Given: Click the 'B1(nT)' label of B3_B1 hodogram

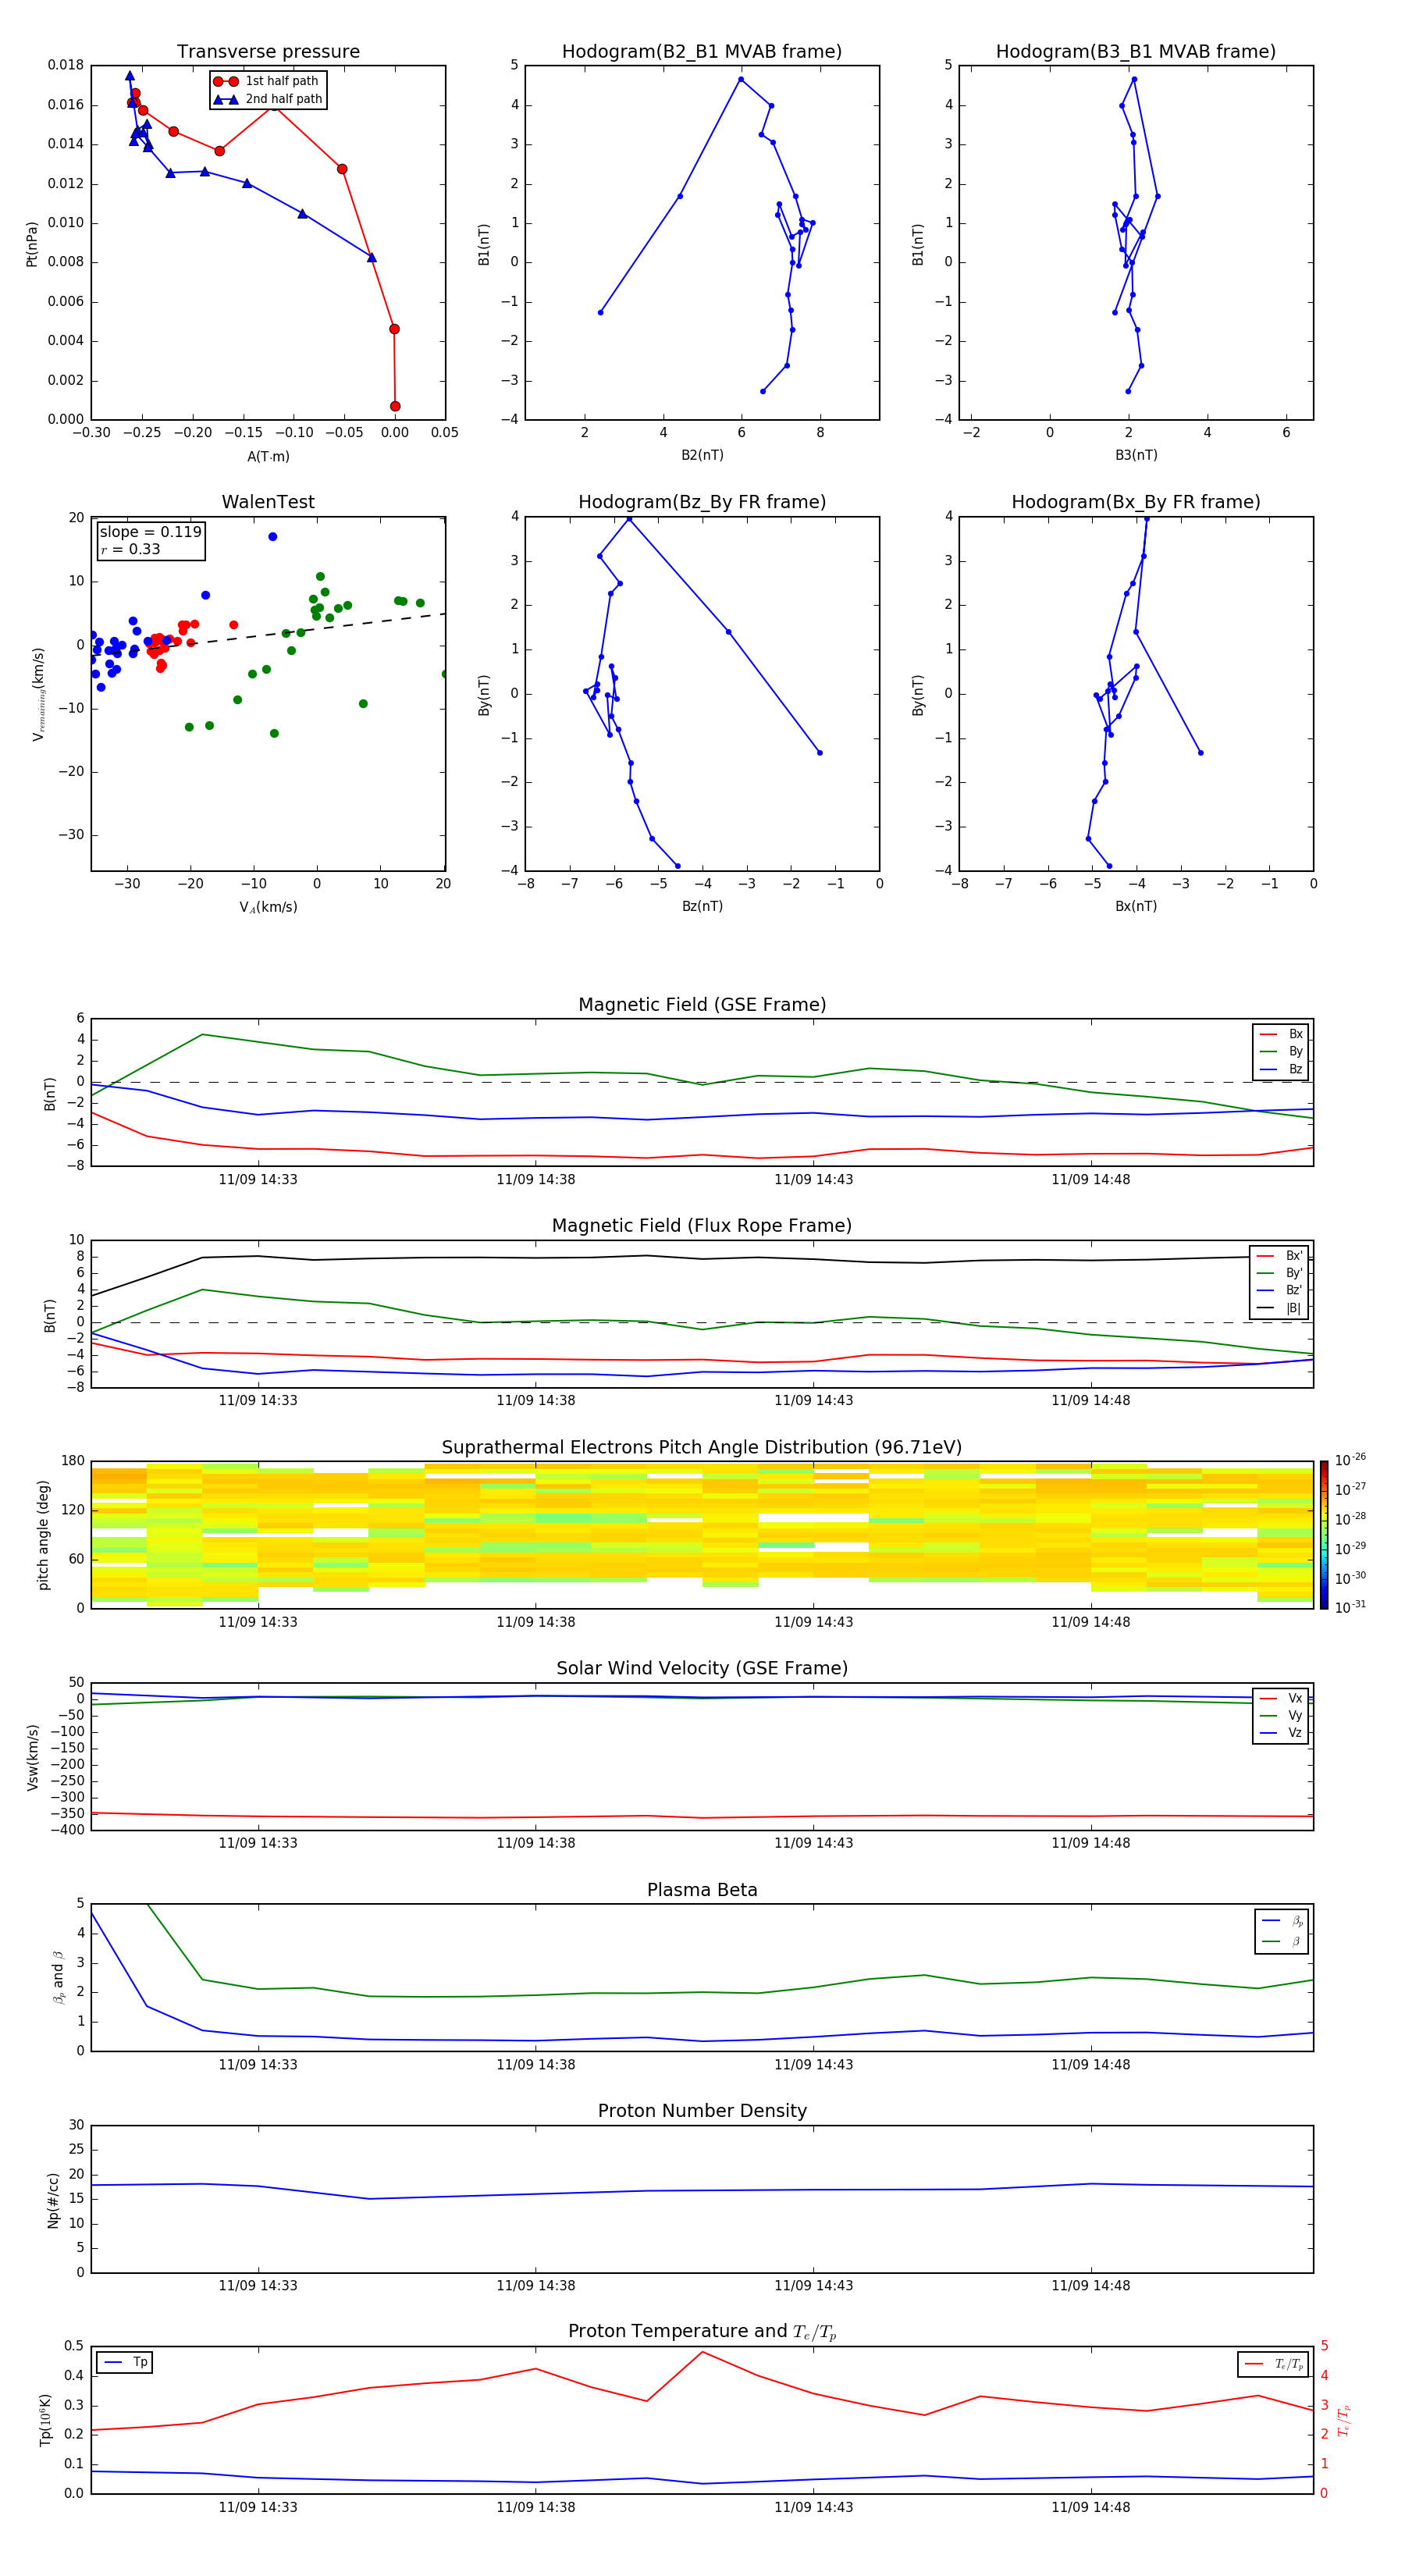Looking at the screenshot, I should point(918,244).
